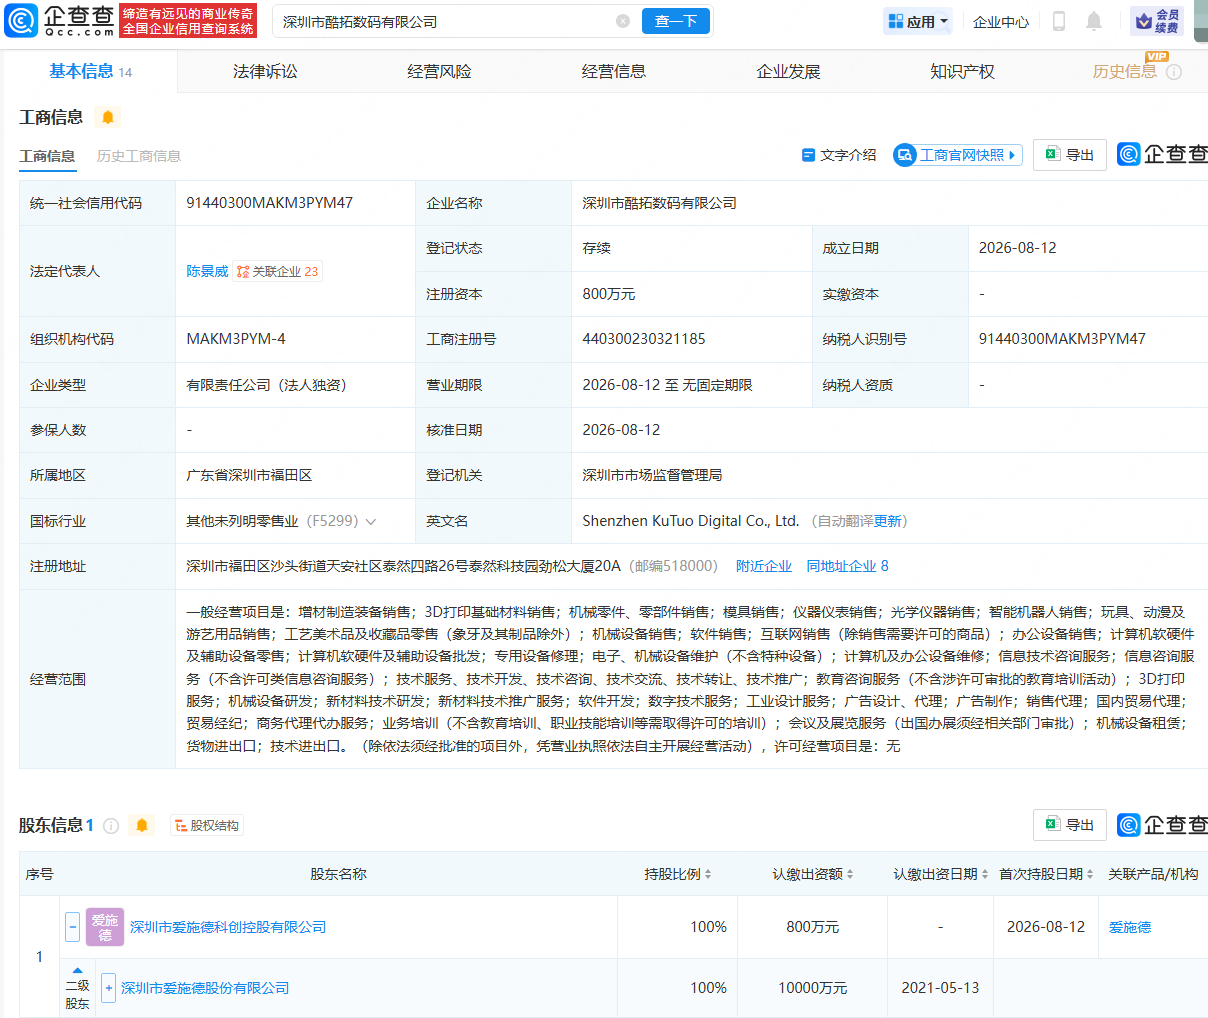This screenshot has height=1018, width=1208.
Task: Click 广东省深圳市福田区 region value
Action: [x=249, y=475]
